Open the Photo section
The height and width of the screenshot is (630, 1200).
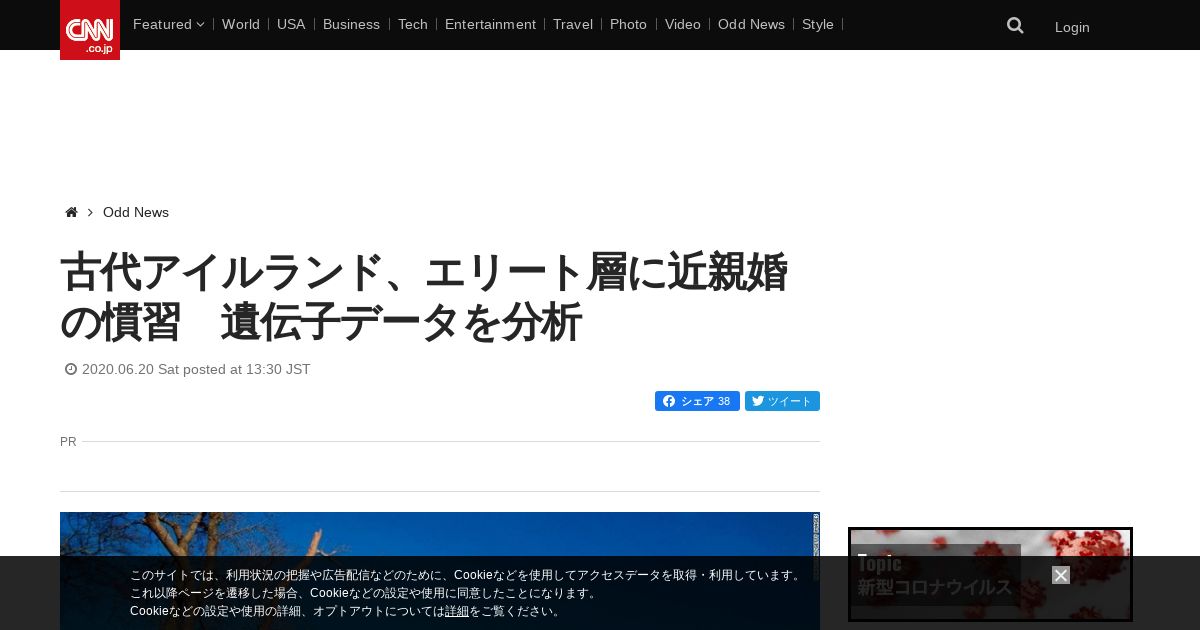(x=628, y=24)
